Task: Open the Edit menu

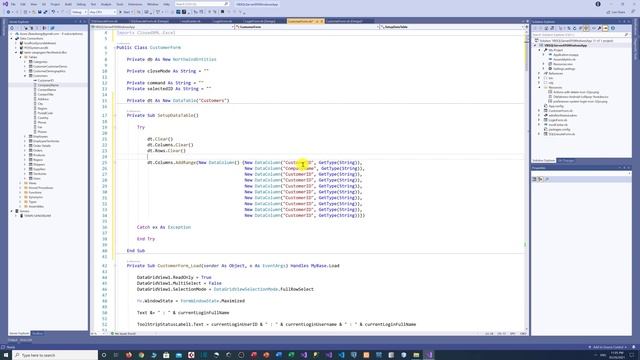Action: [x=23, y=4]
